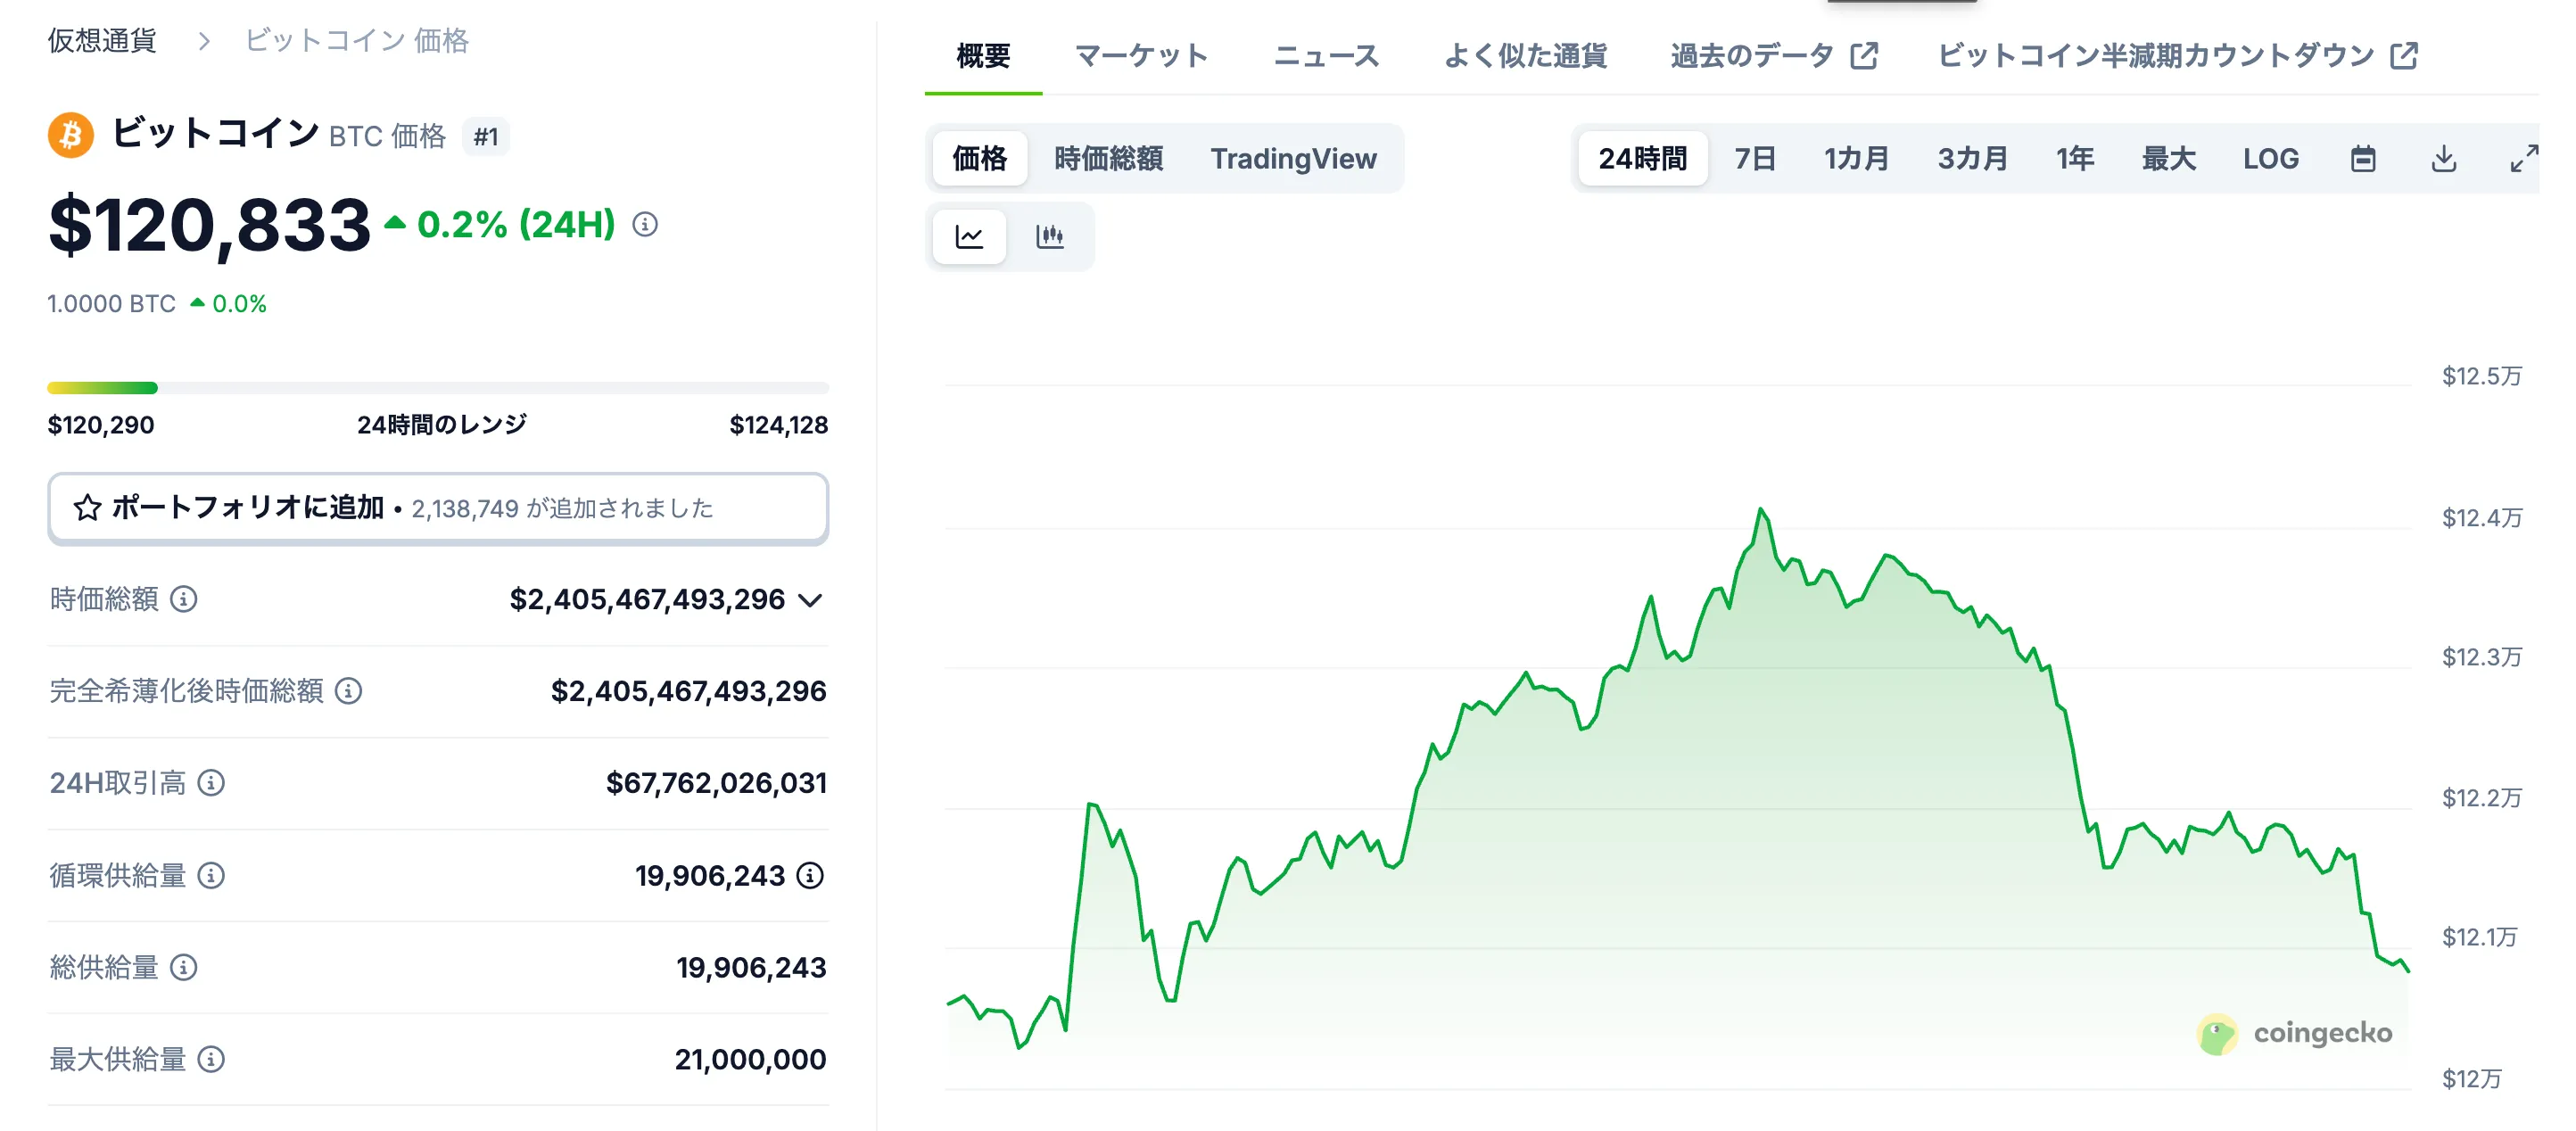Toggle the LOG scale option
The height and width of the screenshot is (1131, 2576).
pos(2270,159)
